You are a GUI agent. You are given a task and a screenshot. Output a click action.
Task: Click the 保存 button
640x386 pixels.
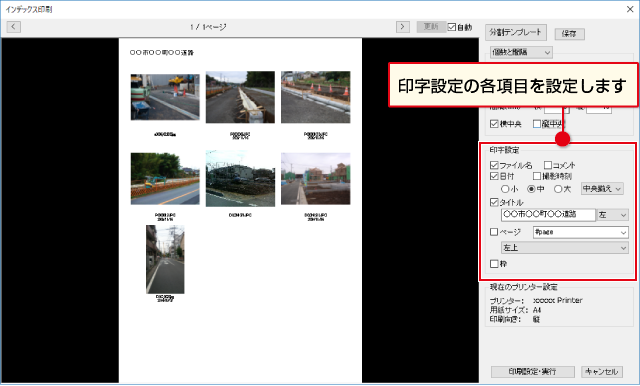point(569,34)
